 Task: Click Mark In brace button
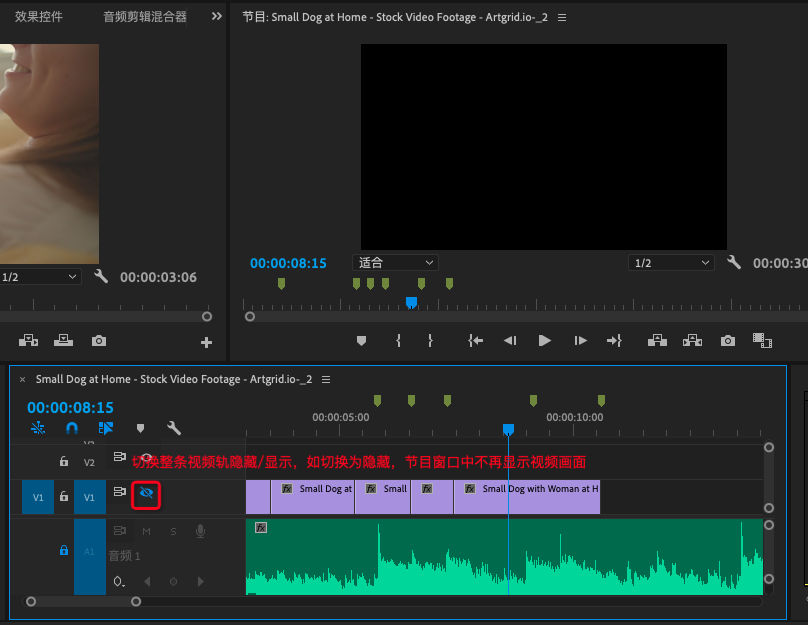(398, 341)
